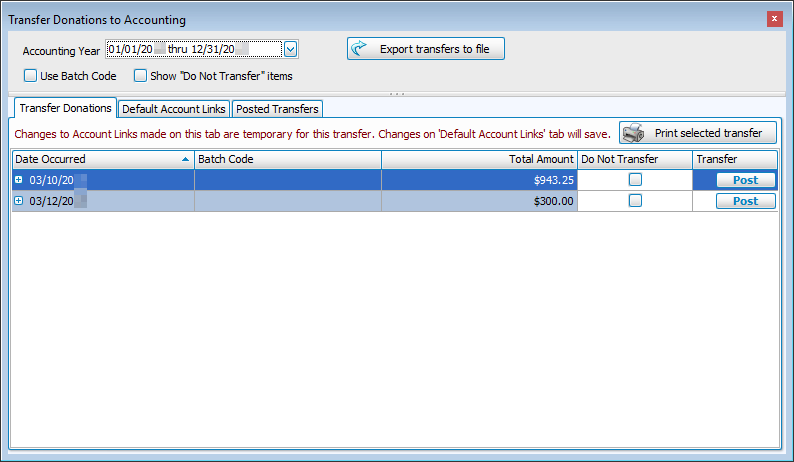Close the Transfer Donations to Accounting window
Image resolution: width=794 pixels, height=462 pixels.
pos(774,19)
